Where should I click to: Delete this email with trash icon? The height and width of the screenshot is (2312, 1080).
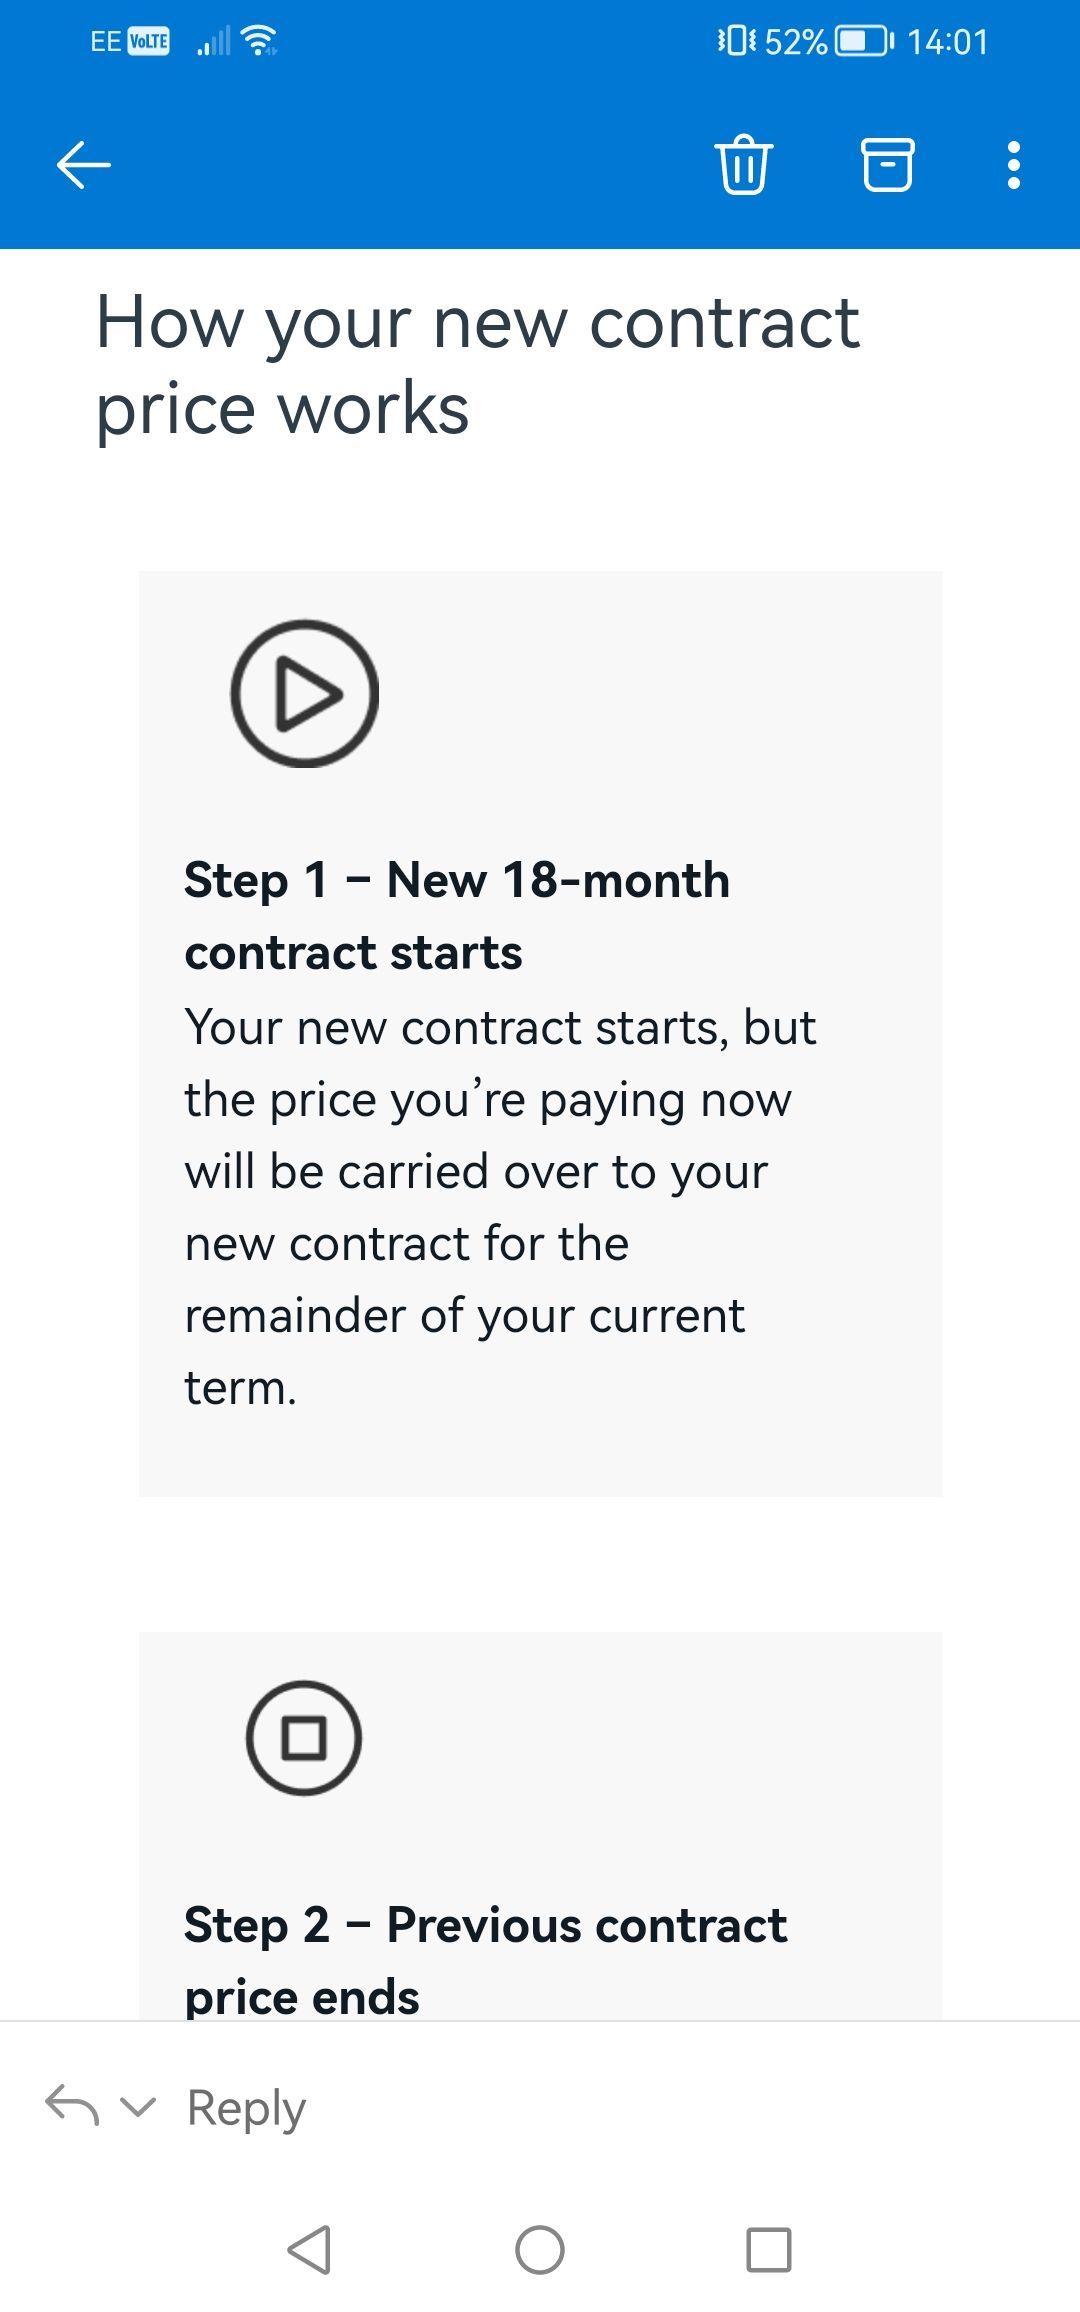tap(743, 164)
